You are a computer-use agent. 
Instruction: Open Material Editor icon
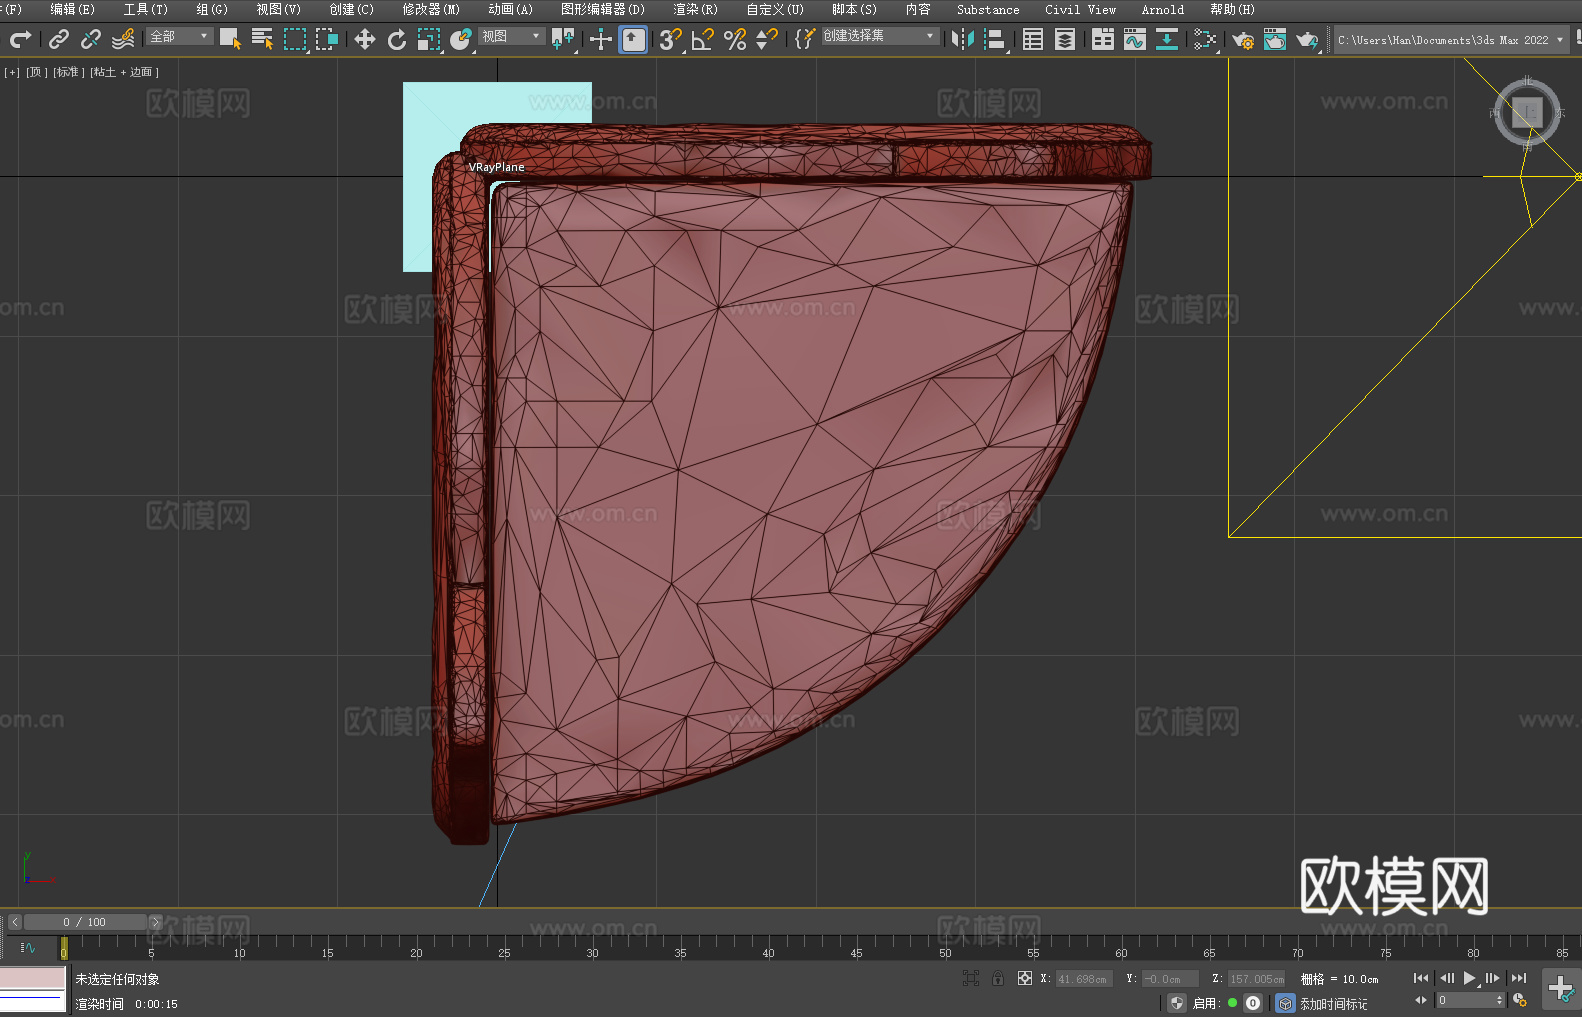click(x=1205, y=39)
